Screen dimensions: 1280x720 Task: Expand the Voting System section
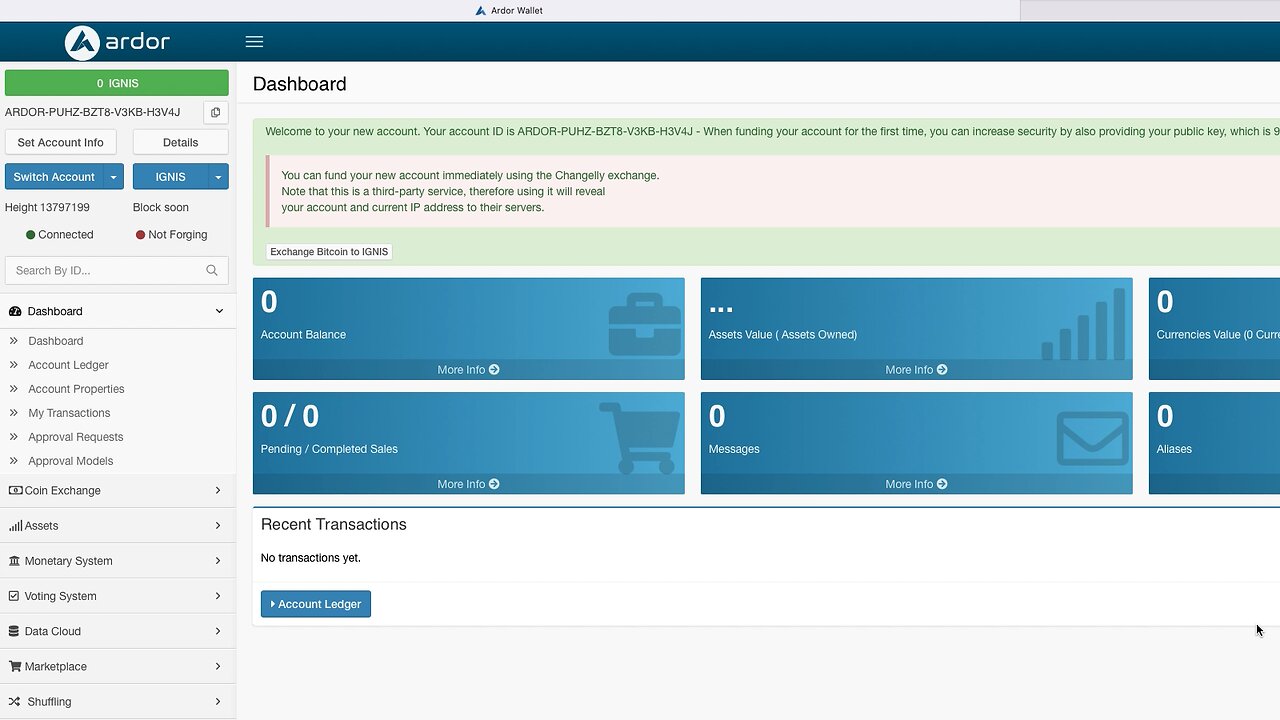(218, 596)
